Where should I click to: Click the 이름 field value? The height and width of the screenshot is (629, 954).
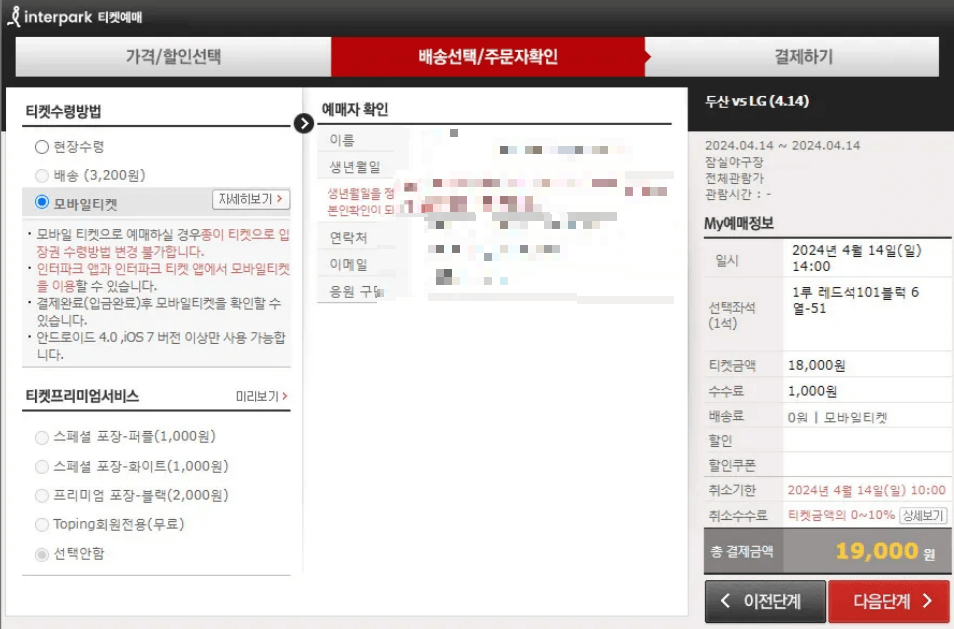pos(535,141)
